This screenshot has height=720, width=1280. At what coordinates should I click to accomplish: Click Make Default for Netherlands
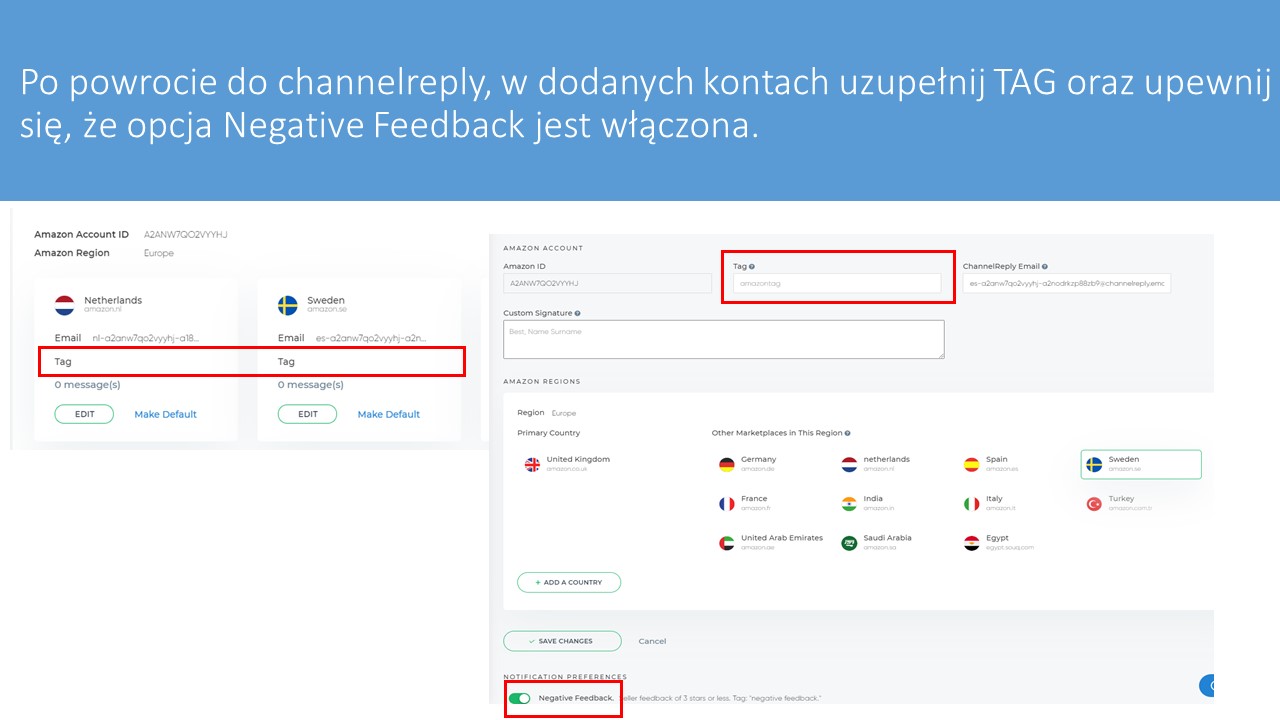pyautogui.click(x=166, y=414)
